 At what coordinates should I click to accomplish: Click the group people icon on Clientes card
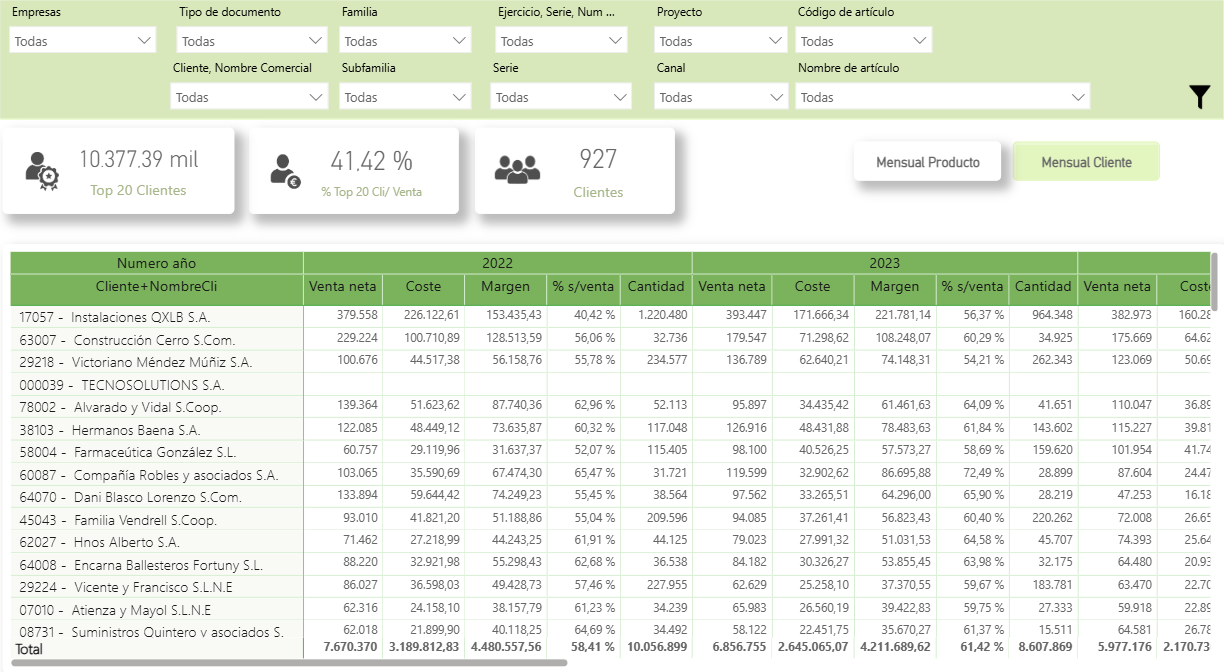click(x=517, y=170)
